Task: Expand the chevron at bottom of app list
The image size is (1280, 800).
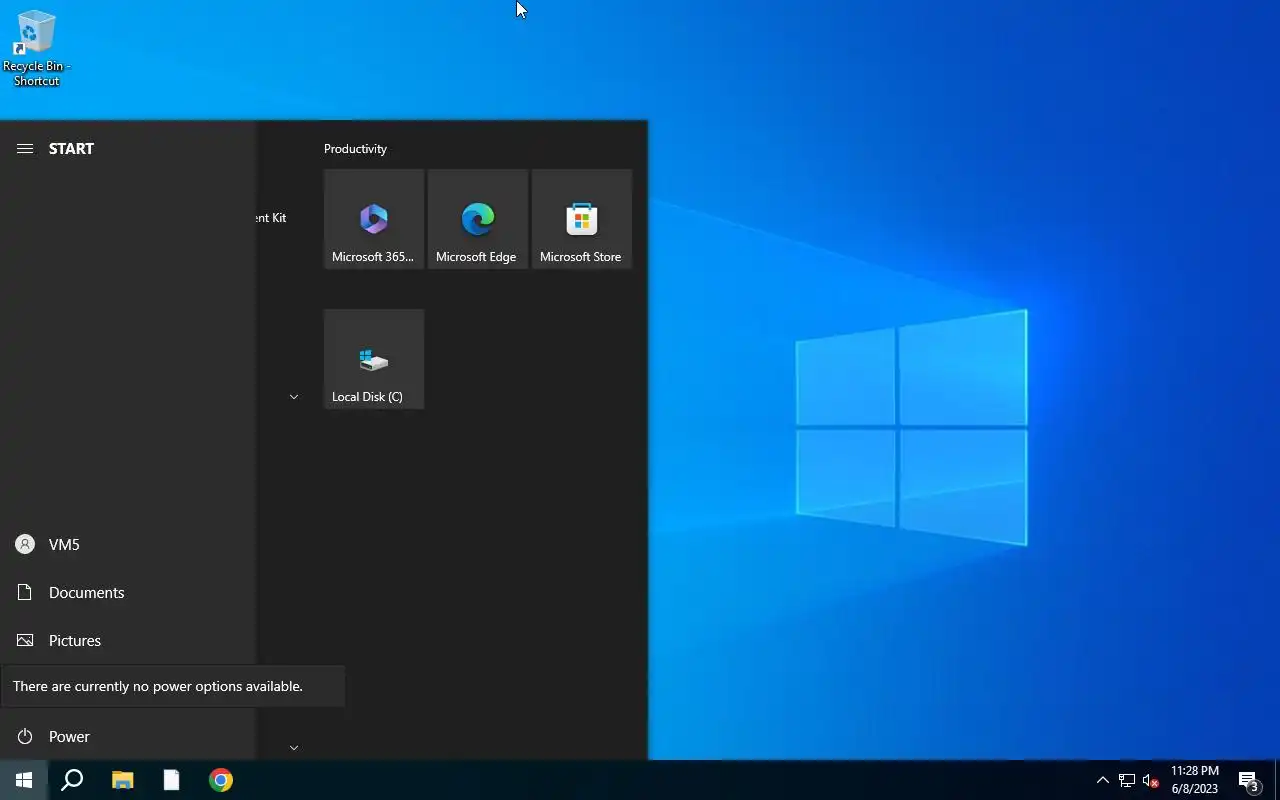Action: pos(294,747)
